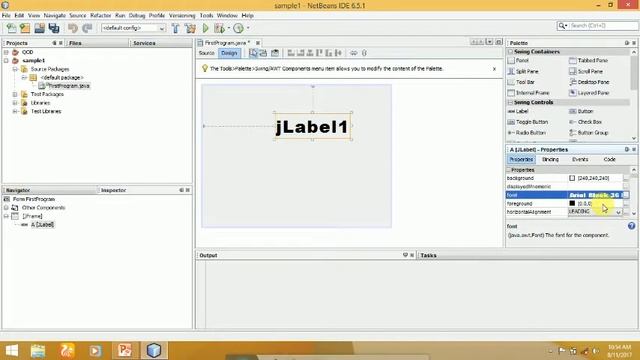Activate Connection Mode in designer toolbar
Viewport: 640px width, 360px height.
[x=263, y=53]
